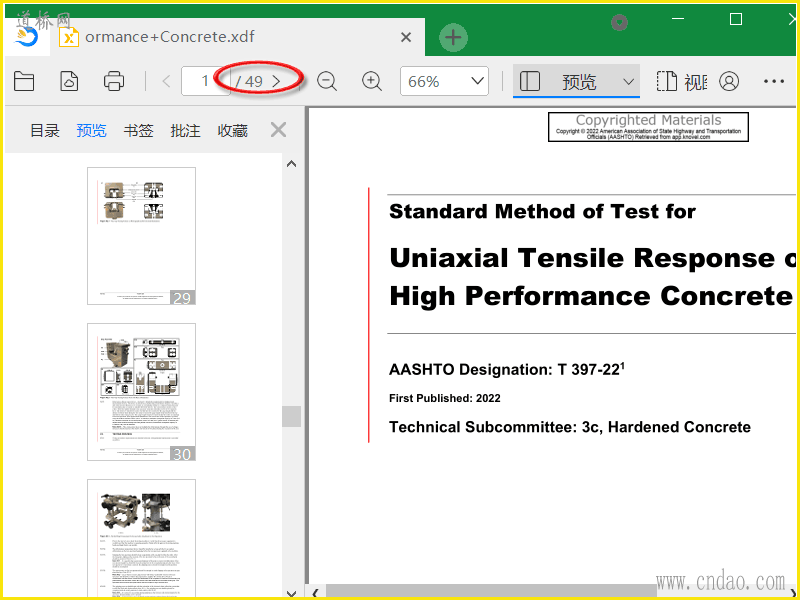The width and height of the screenshot is (800, 600).
Task: Click 'Technical Subcommittee: 3c, Hardened Concrete' text
Action: point(569,427)
